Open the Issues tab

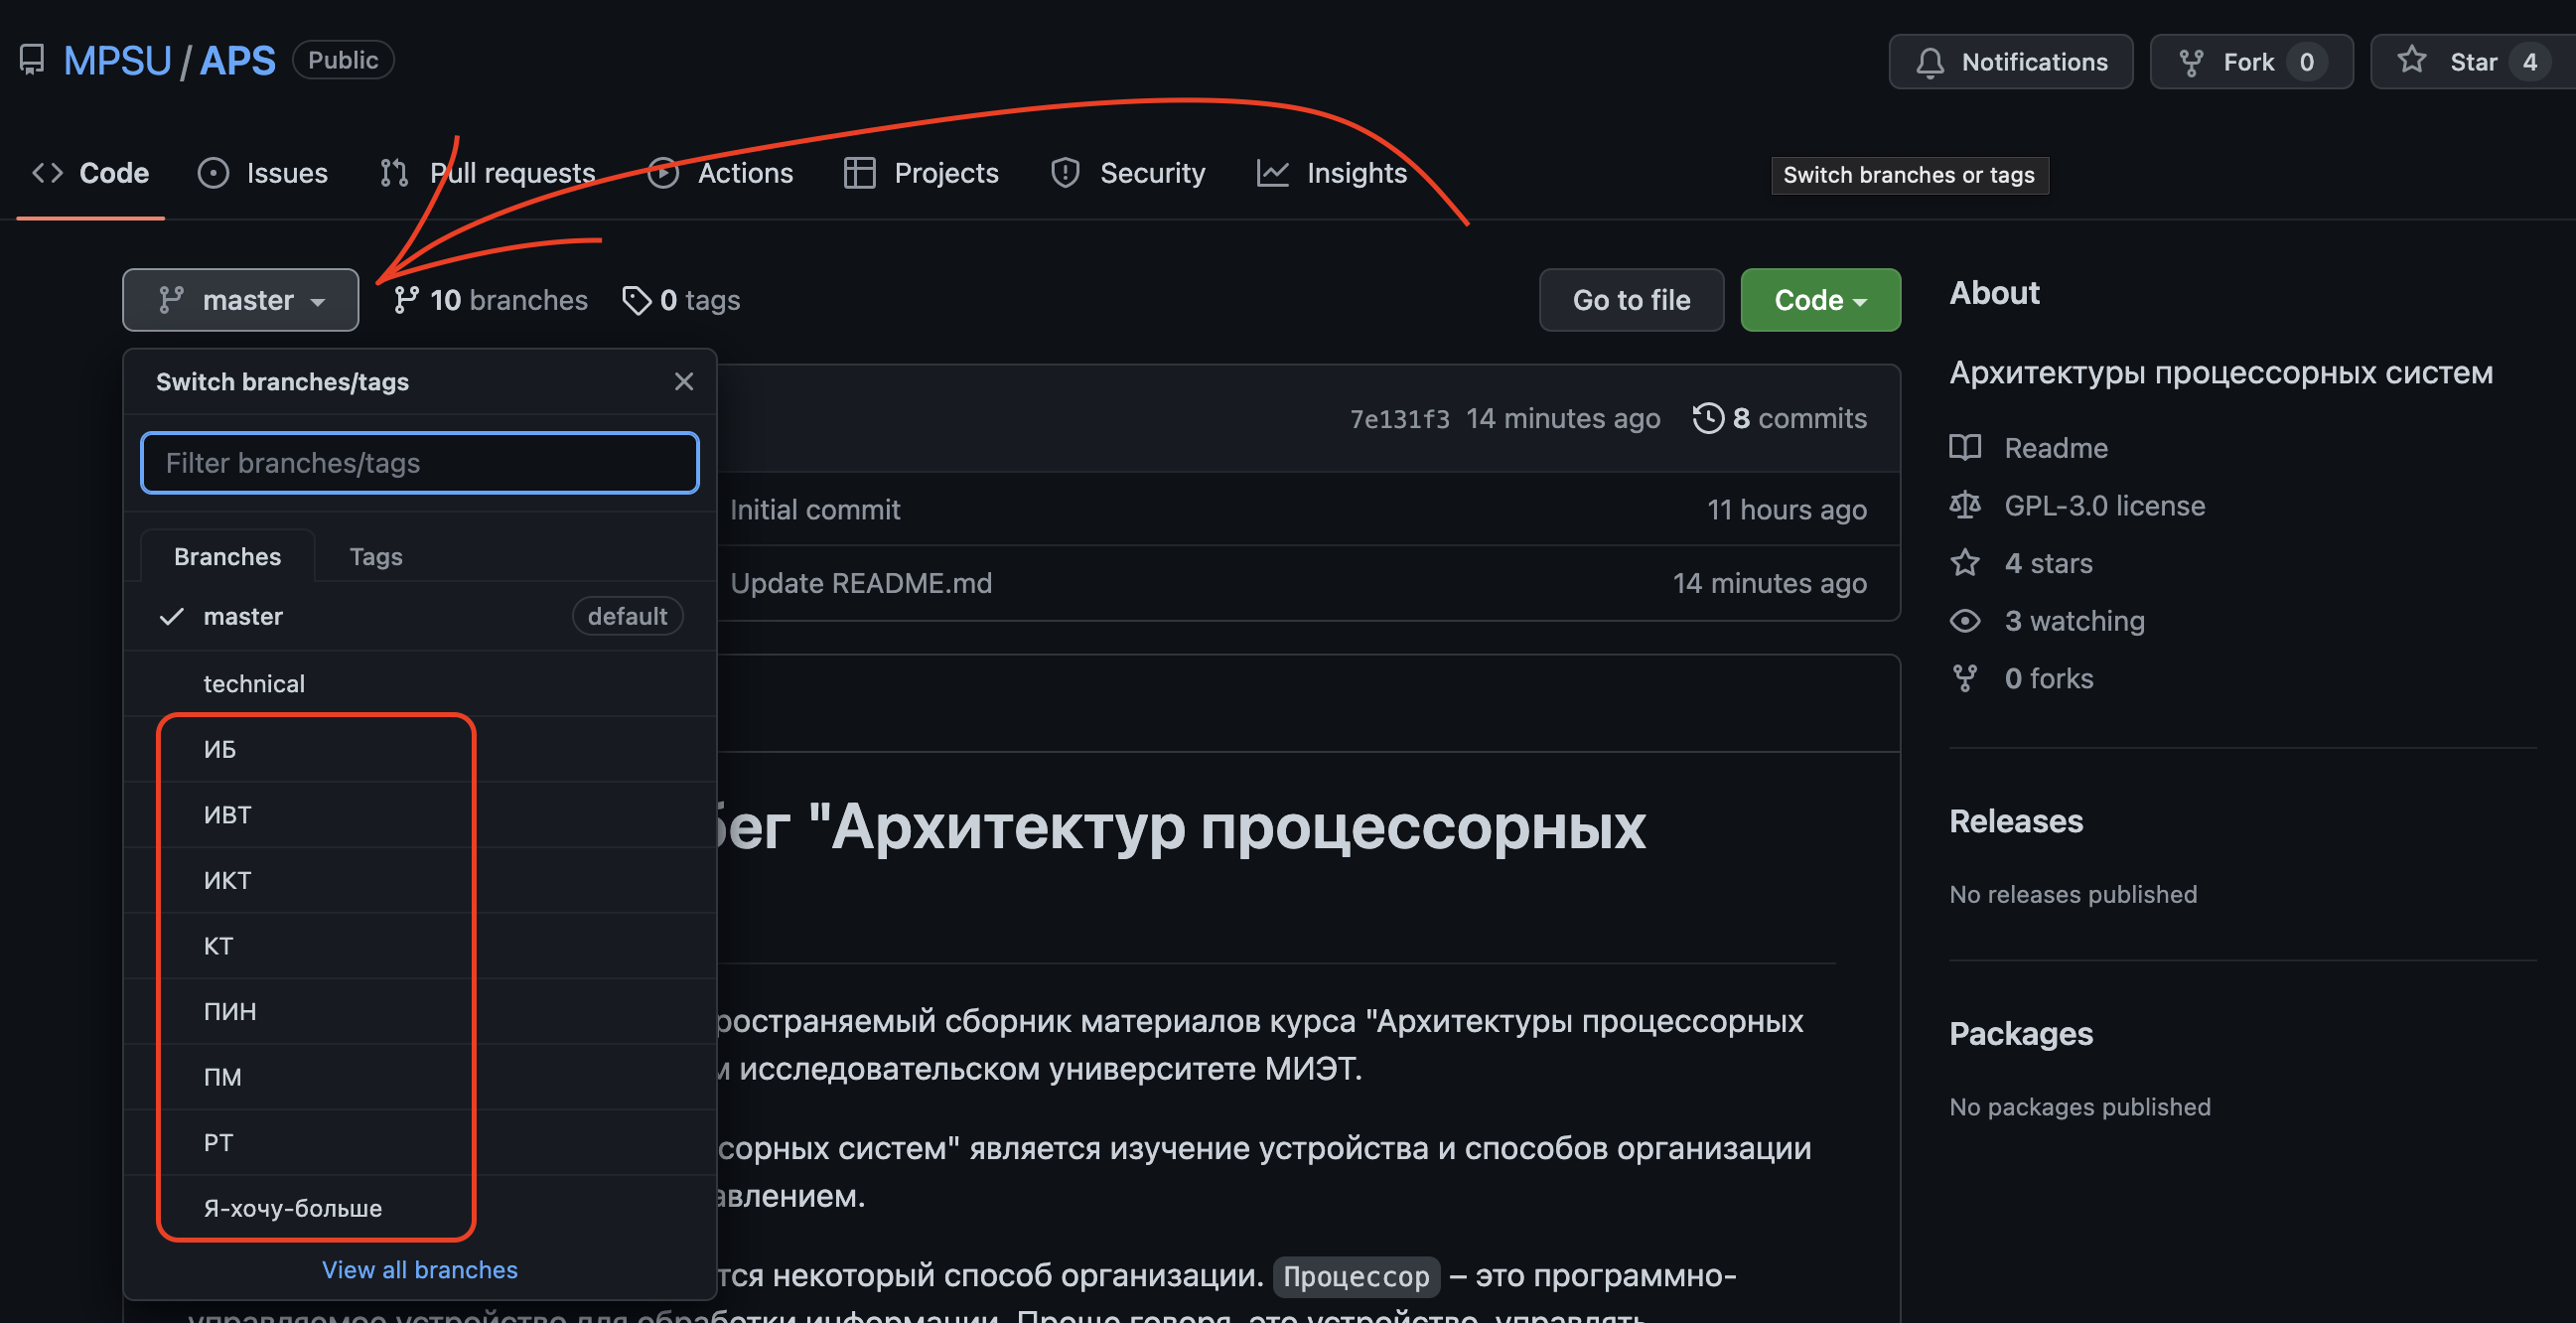[x=263, y=173]
